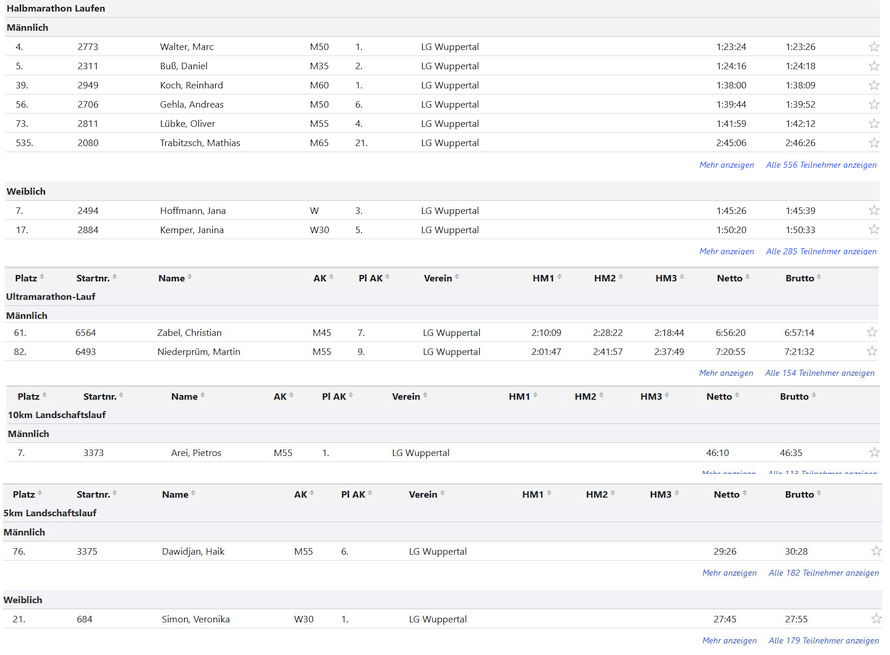
Task: Mark Arei, Pietros with the star
Action: [x=874, y=452]
